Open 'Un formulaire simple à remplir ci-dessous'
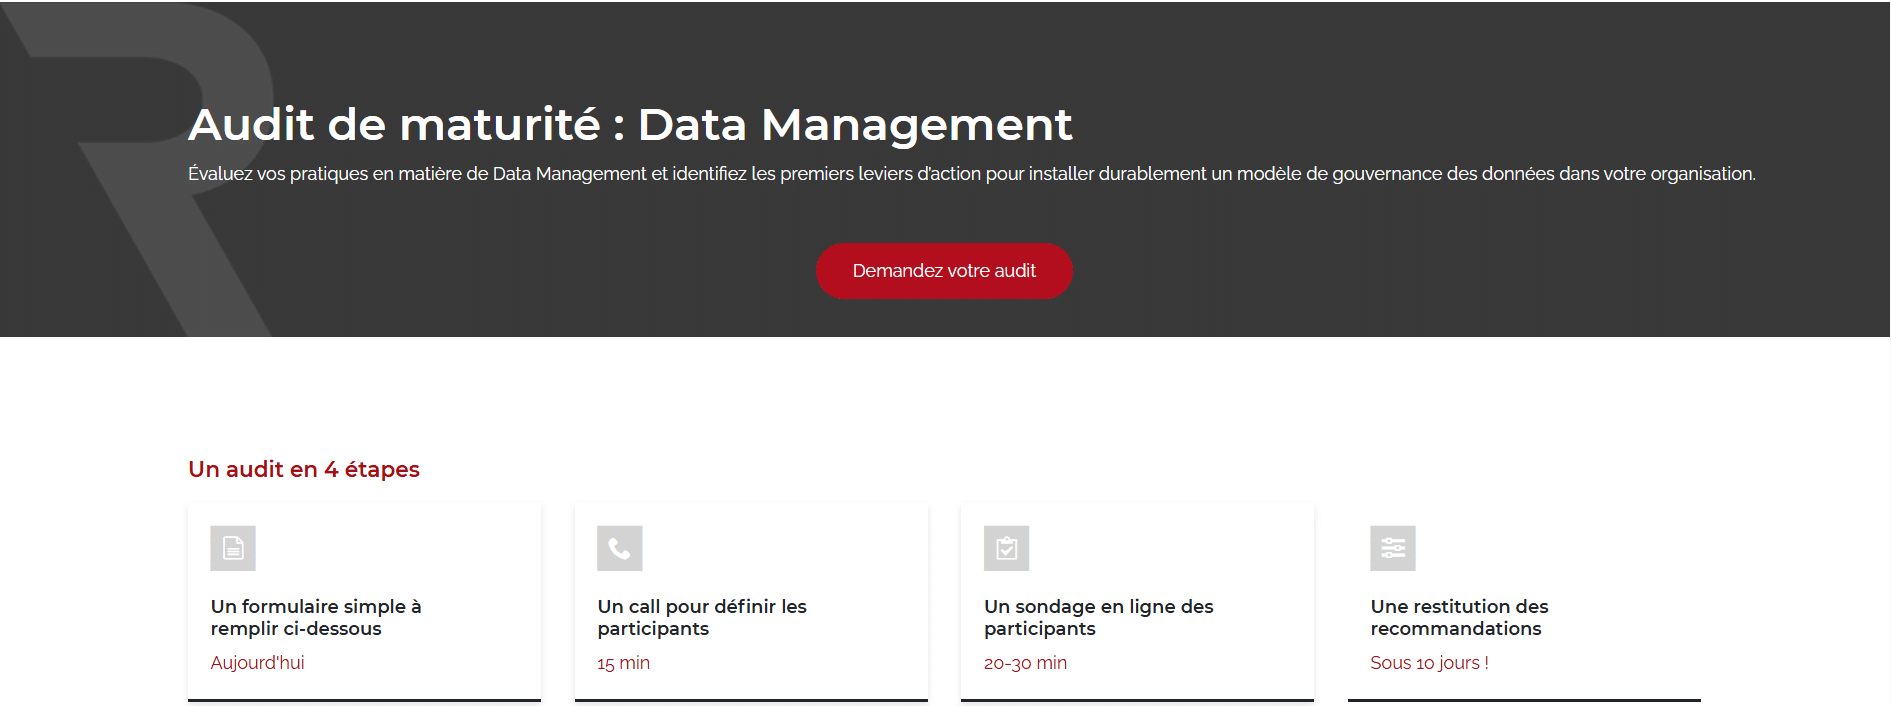Screen dimensions: 1891x706 [x=315, y=617]
